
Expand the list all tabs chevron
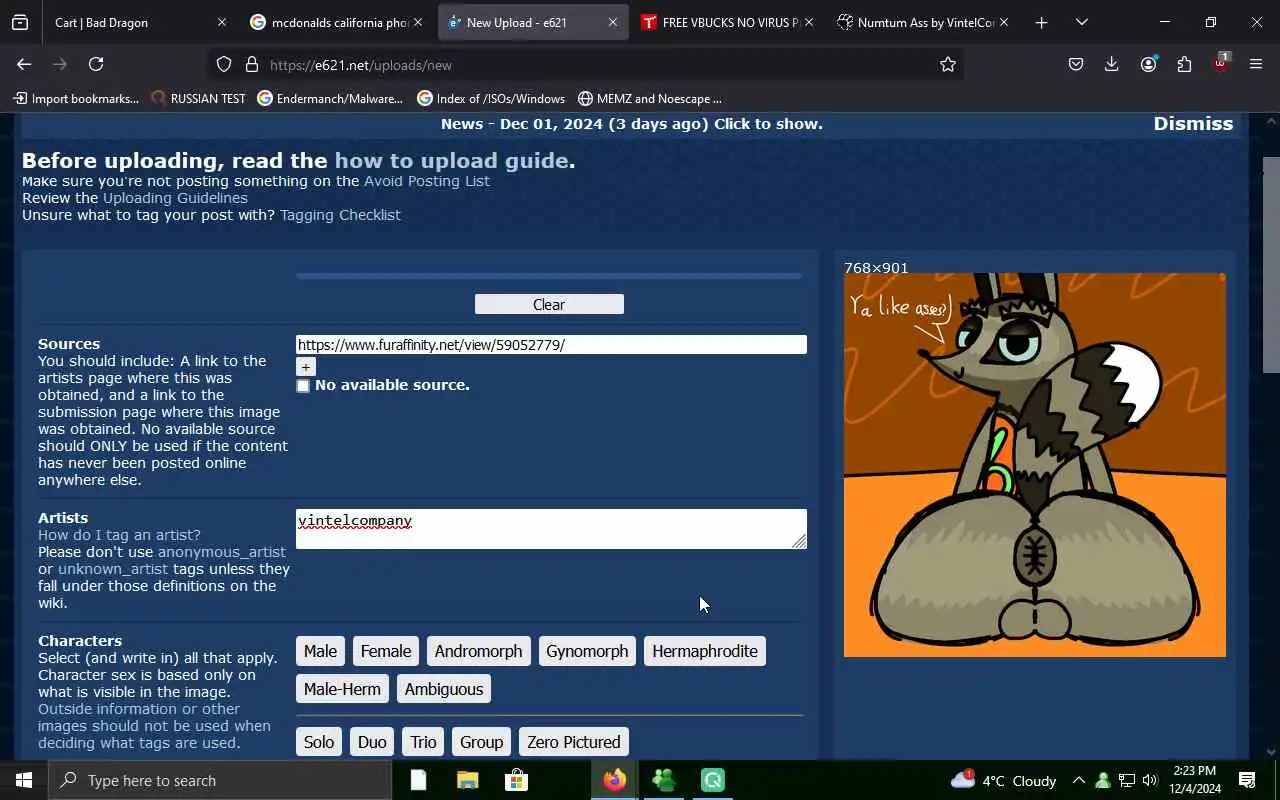point(1082,22)
